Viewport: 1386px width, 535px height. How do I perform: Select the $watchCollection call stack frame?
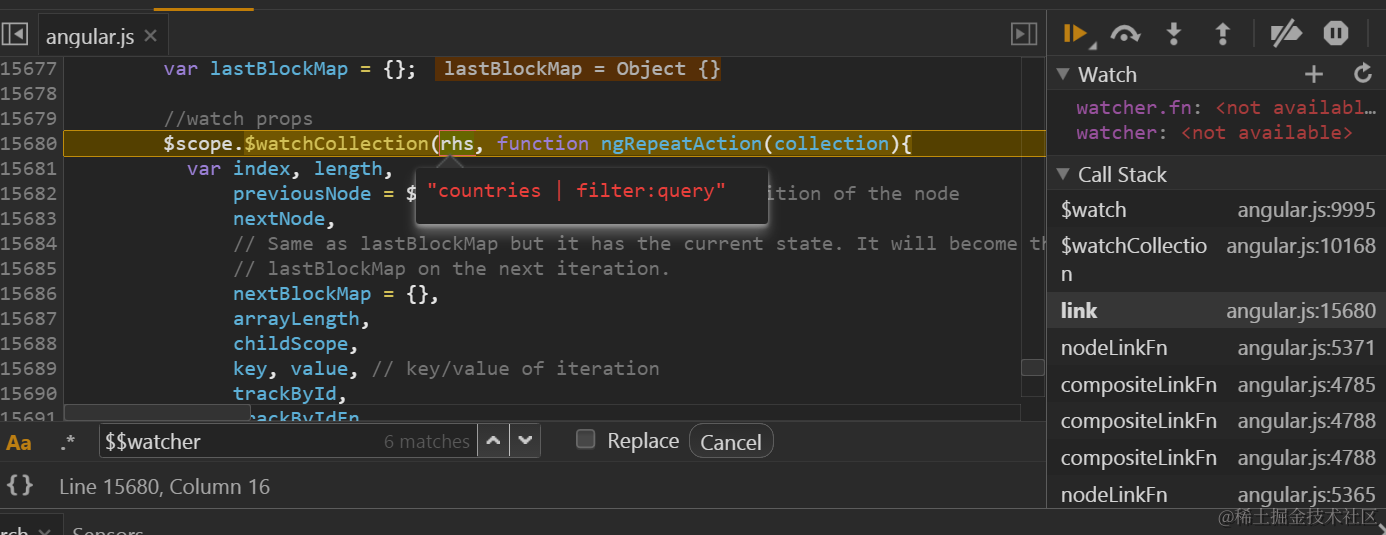[1216, 259]
